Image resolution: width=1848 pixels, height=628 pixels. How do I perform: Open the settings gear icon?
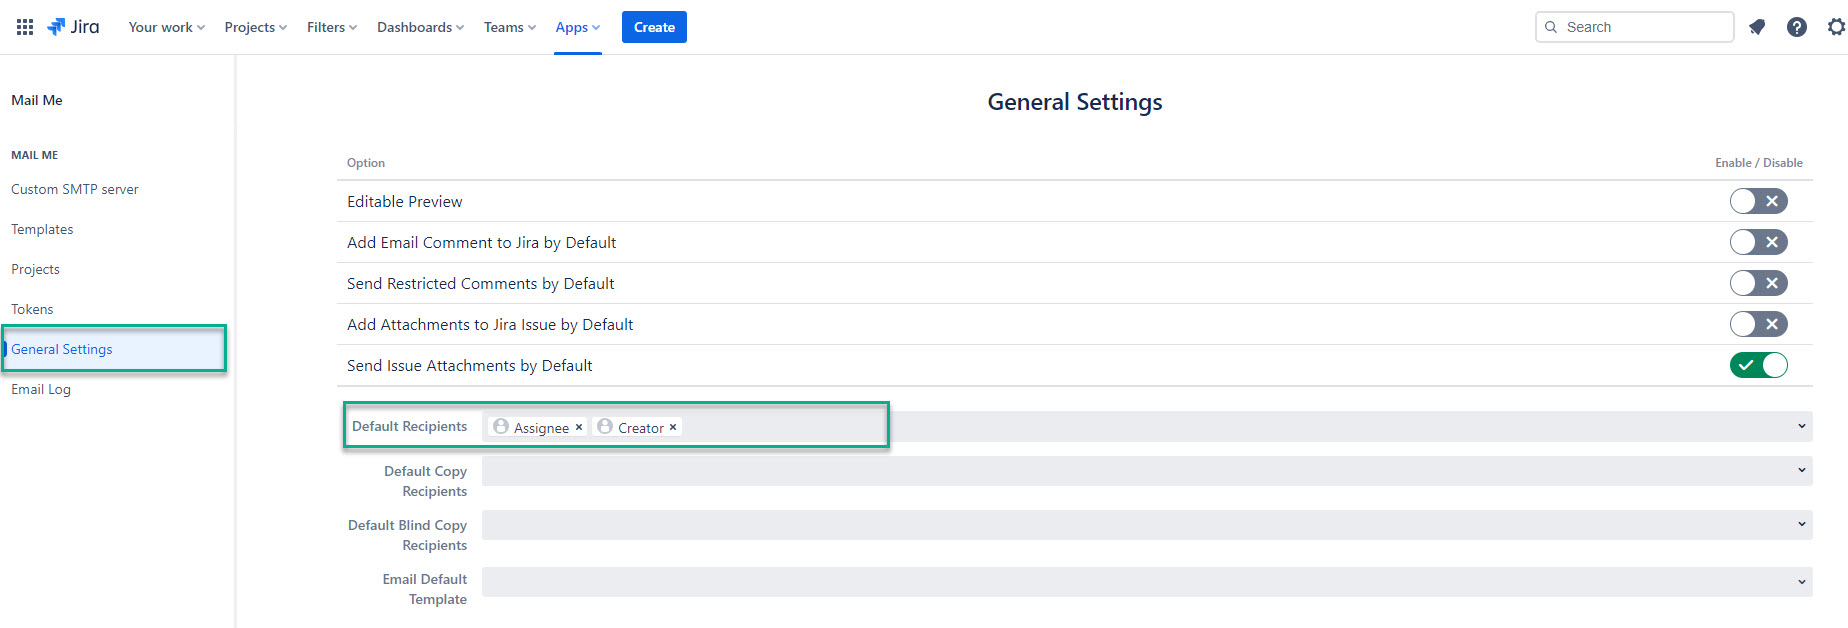click(x=1836, y=27)
